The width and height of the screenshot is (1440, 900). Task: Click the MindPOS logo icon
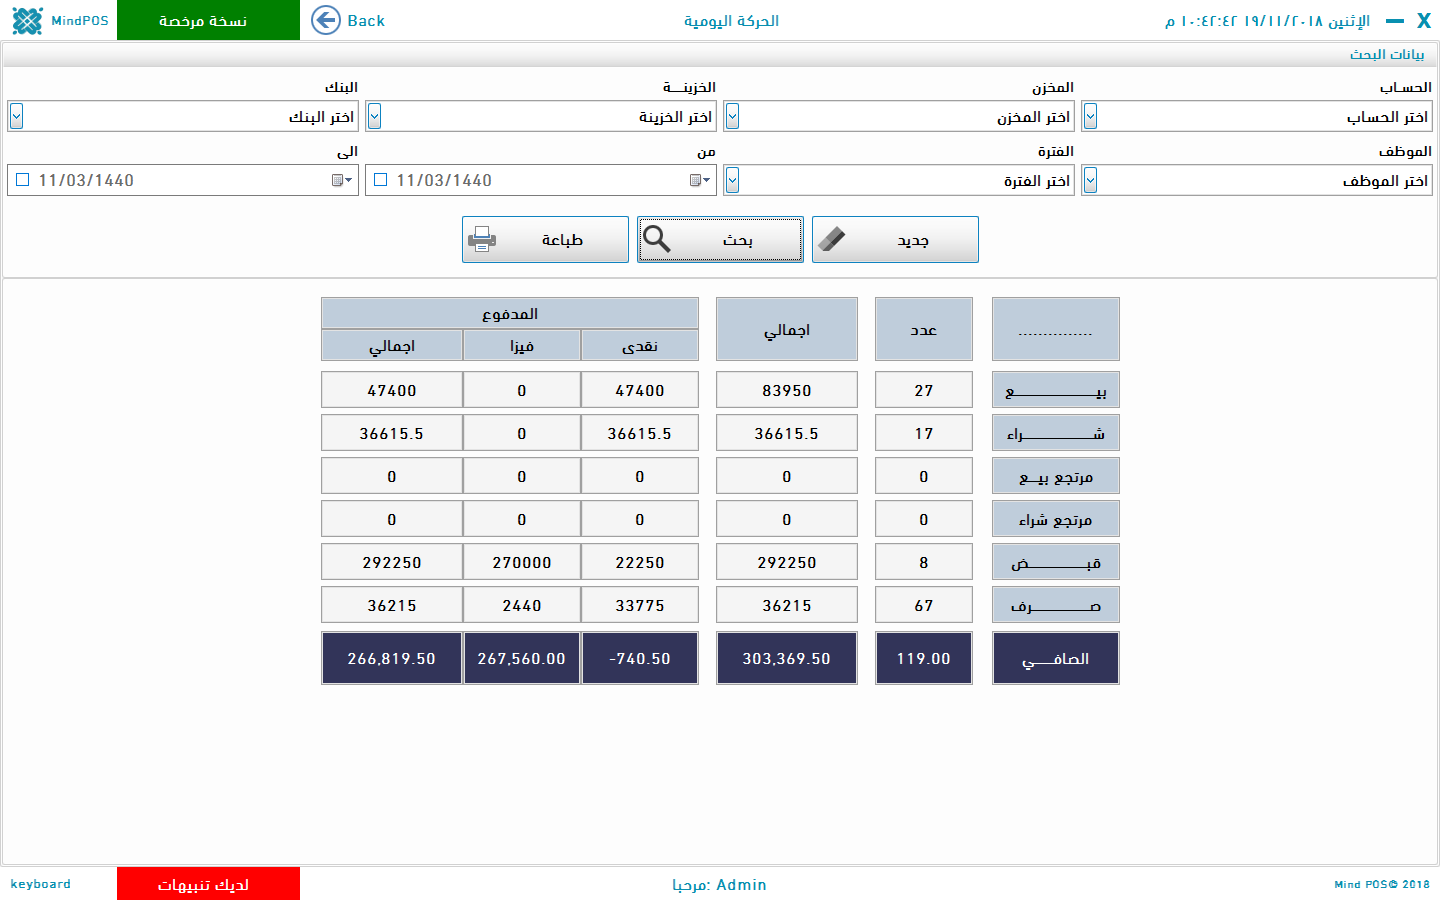pyautogui.click(x=27, y=20)
